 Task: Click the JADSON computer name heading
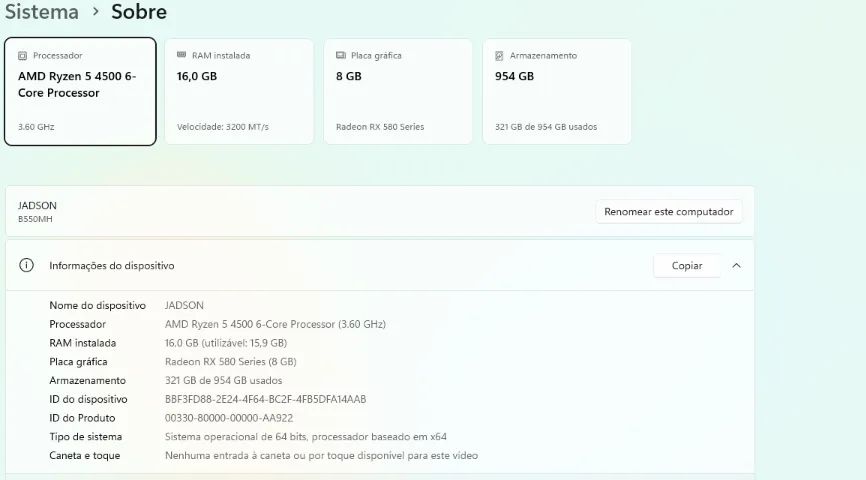click(x=37, y=205)
